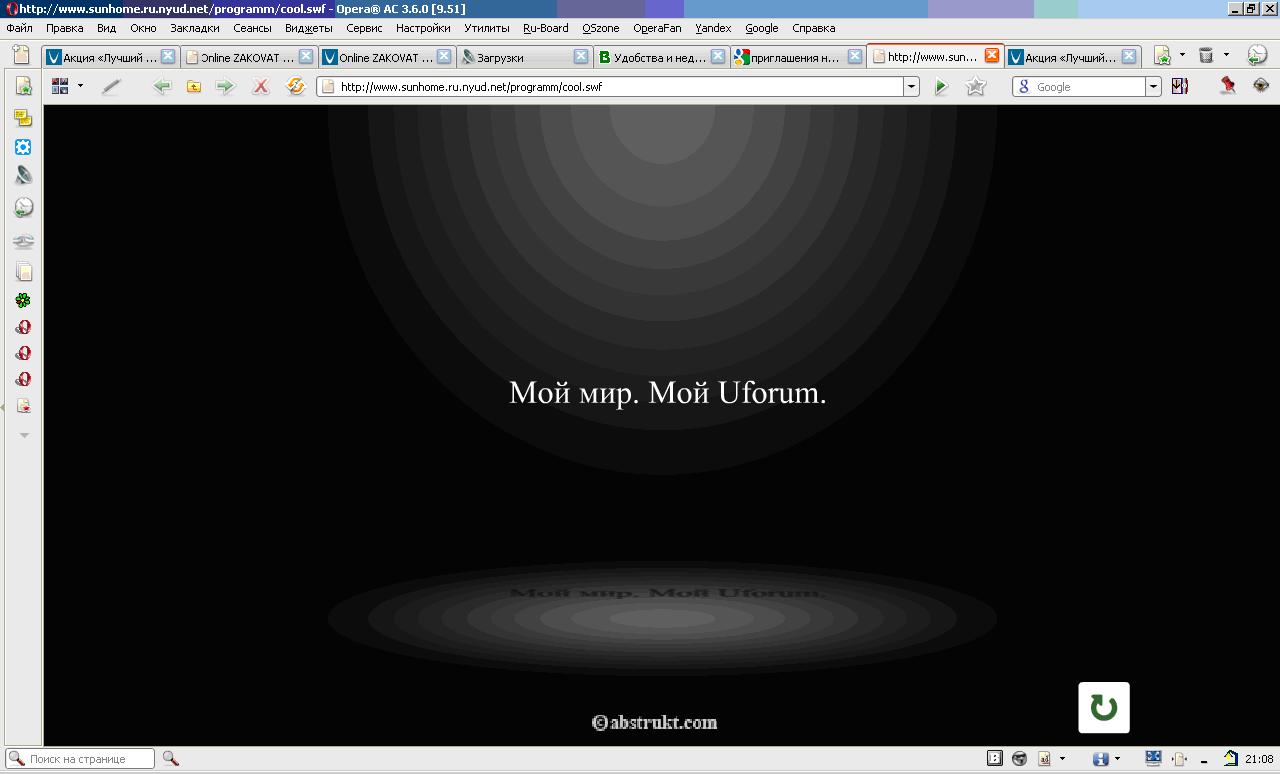Image resolution: width=1280 pixels, height=774 pixels.
Task: Open the page document panel in sidebar
Action: (23, 272)
